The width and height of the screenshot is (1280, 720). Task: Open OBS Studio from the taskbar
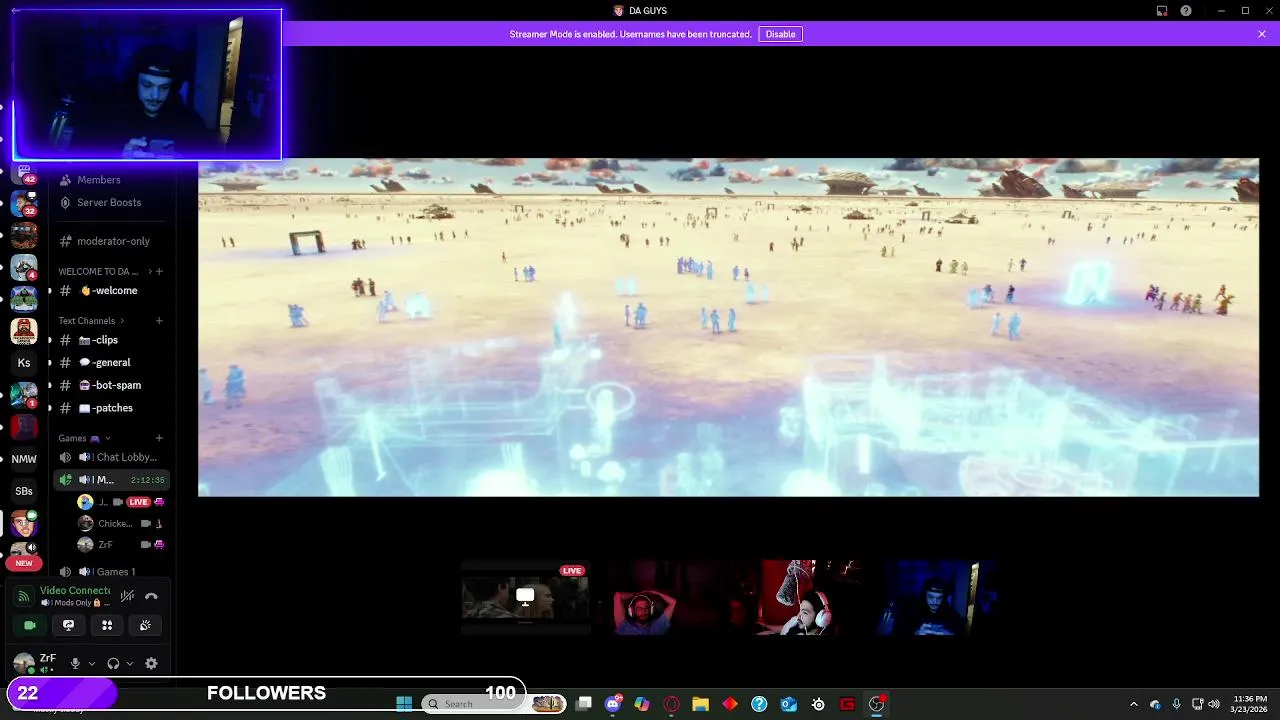(877, 704)
